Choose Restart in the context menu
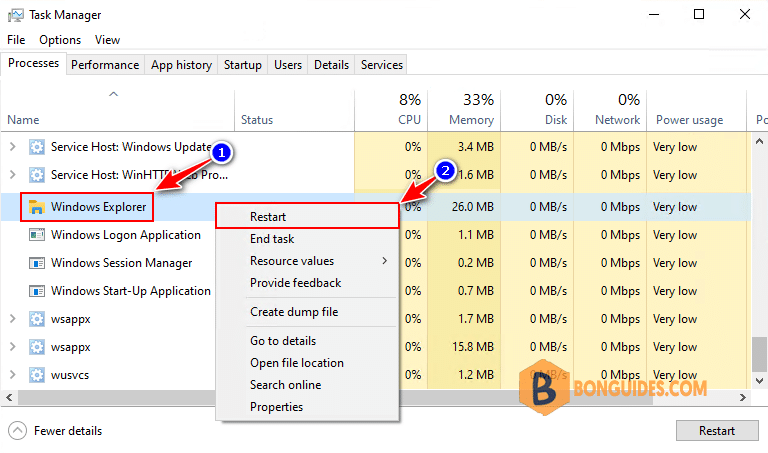The image size is (768, 453). (x=307, y=216)
